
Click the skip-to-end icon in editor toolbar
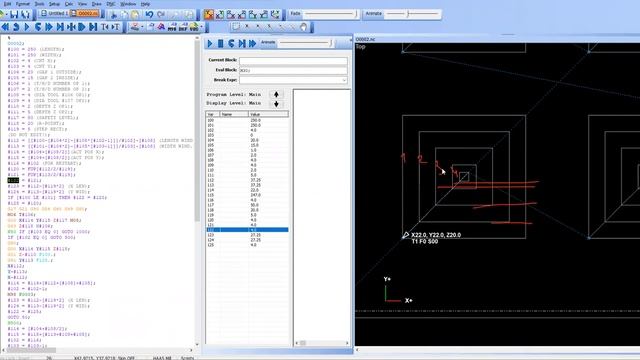pos(60,27)
